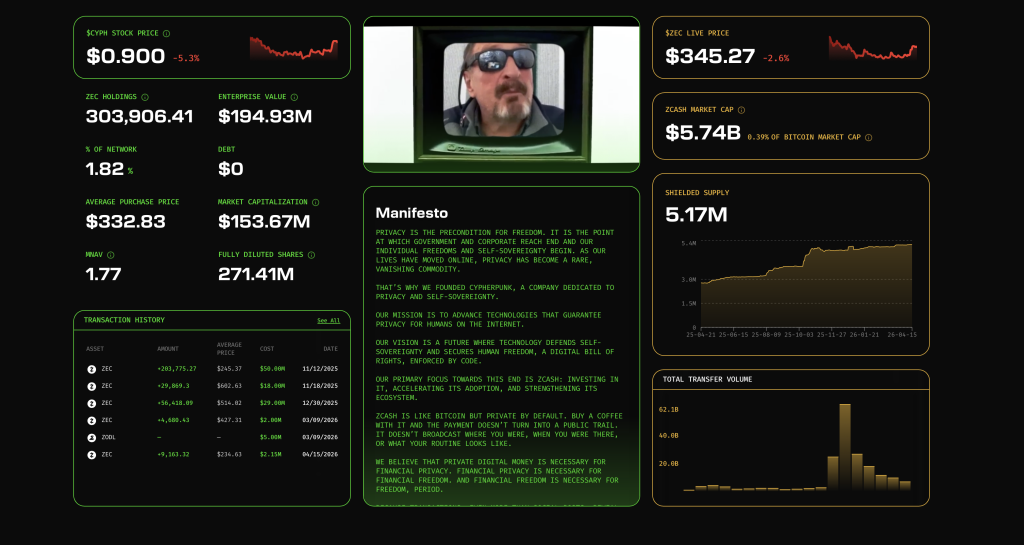Viewport: 1024px width, 545px height.
Task: Click the DATE column header
Action: (330, 349)
